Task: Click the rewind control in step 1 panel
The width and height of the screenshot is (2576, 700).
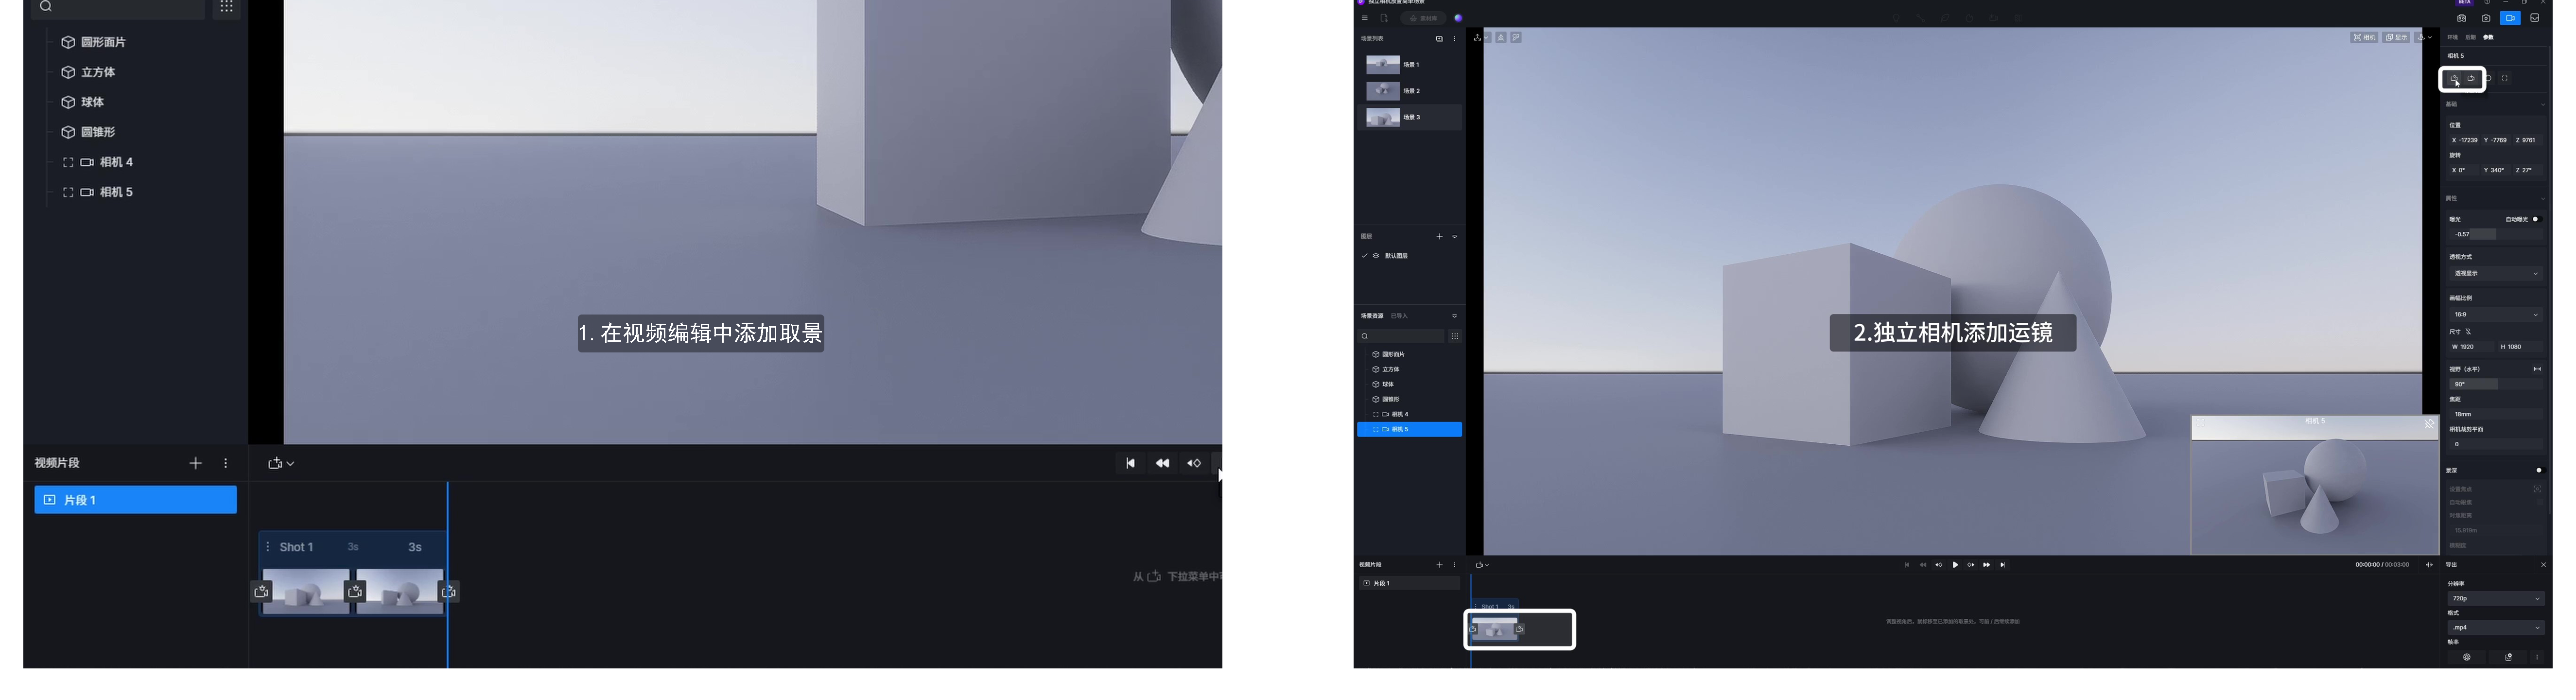Action: coord(1162,463)
